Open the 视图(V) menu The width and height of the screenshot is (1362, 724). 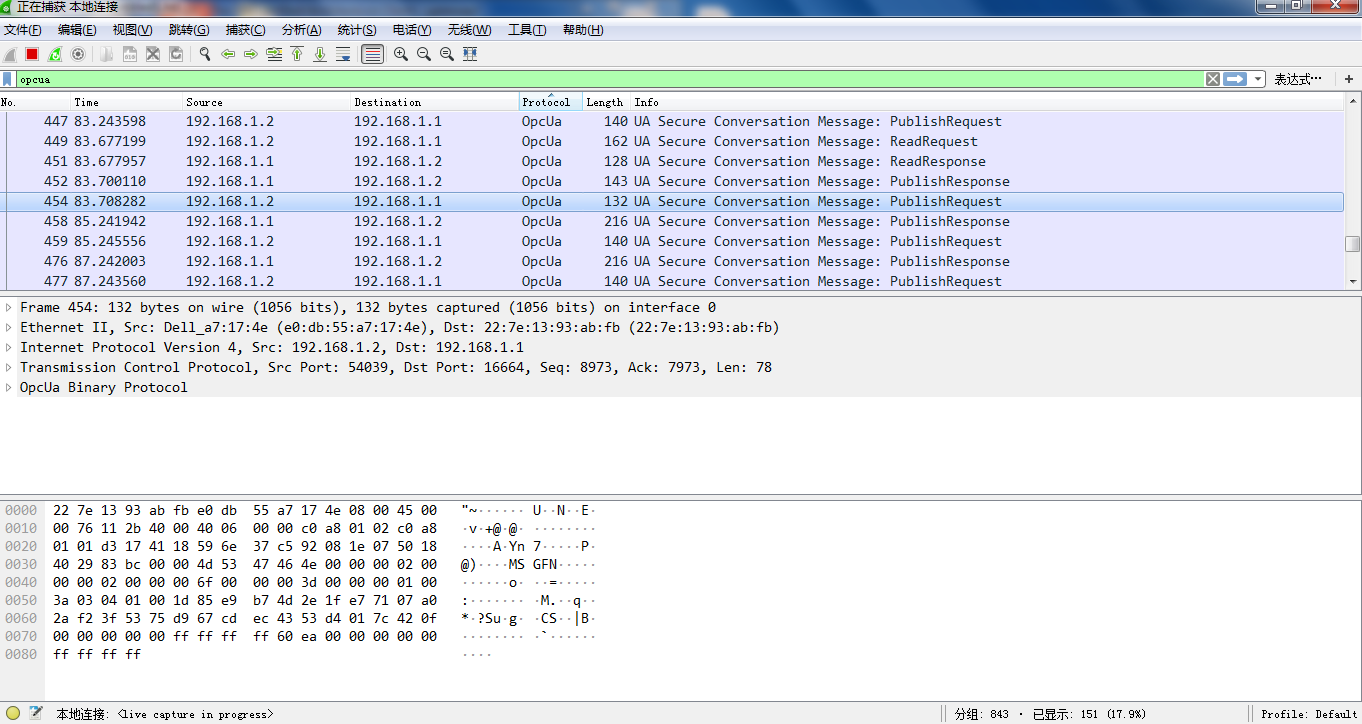(133, 30)
